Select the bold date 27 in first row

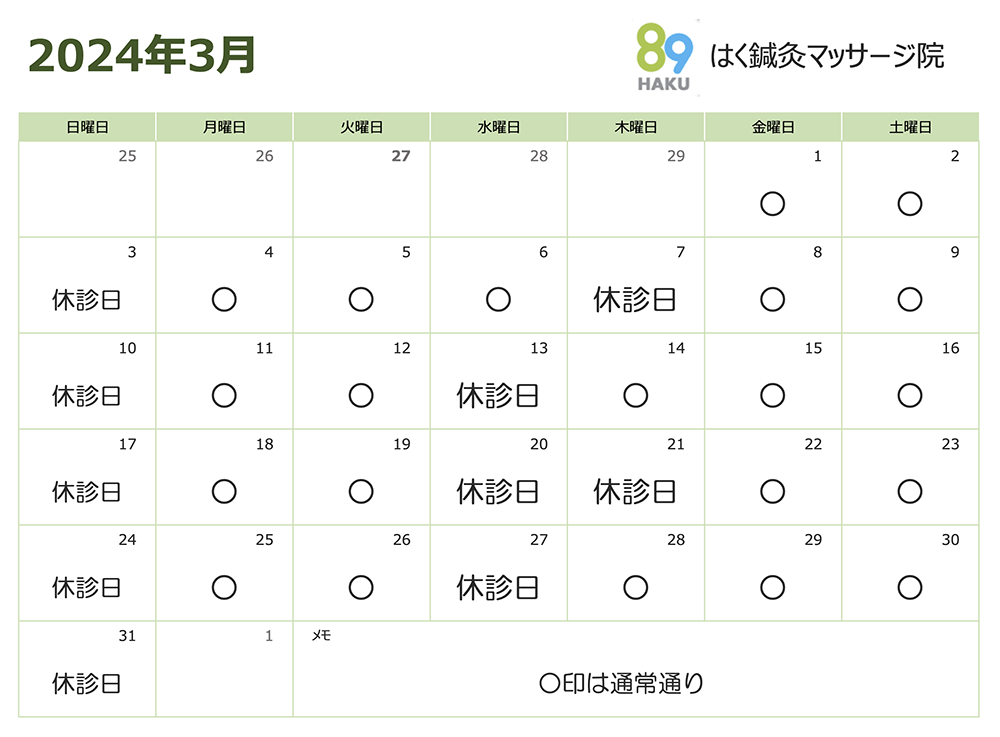401,156
